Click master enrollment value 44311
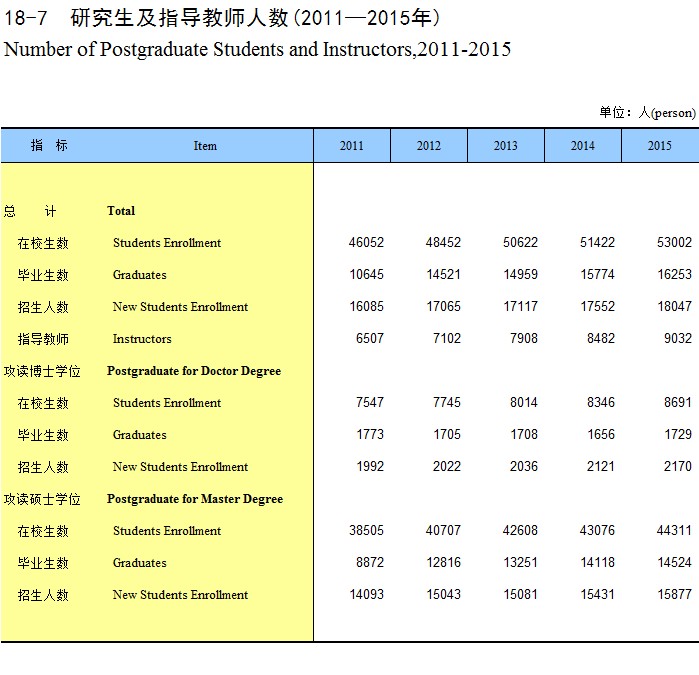 [x=674, y=530]
